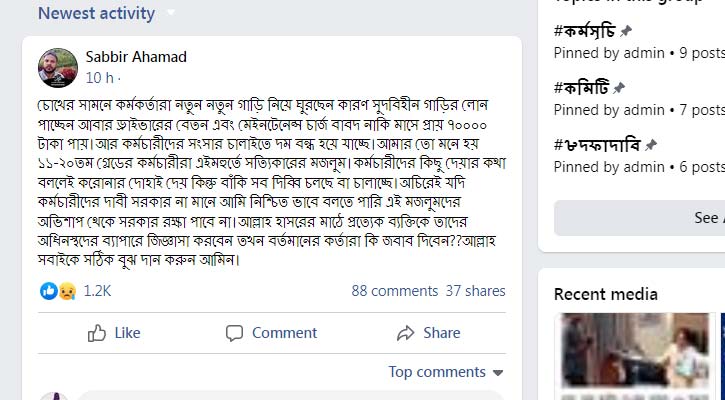
Task: Click the See All topics button
Action: 708,217
